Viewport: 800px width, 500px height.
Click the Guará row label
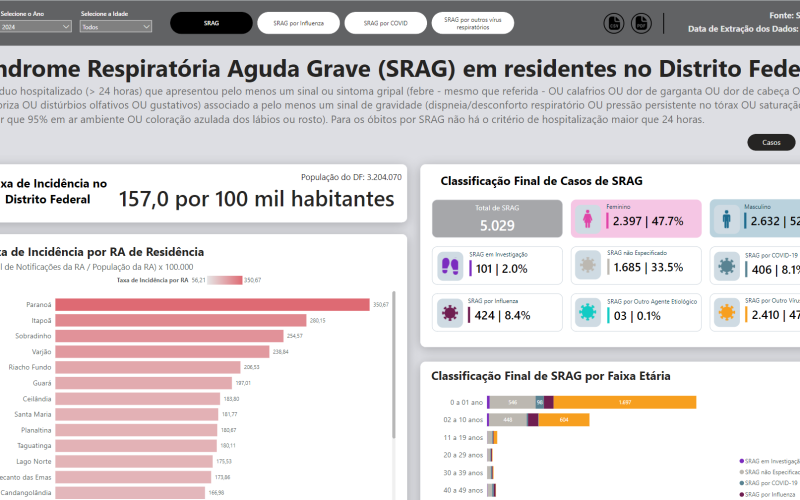click(42, 383)
